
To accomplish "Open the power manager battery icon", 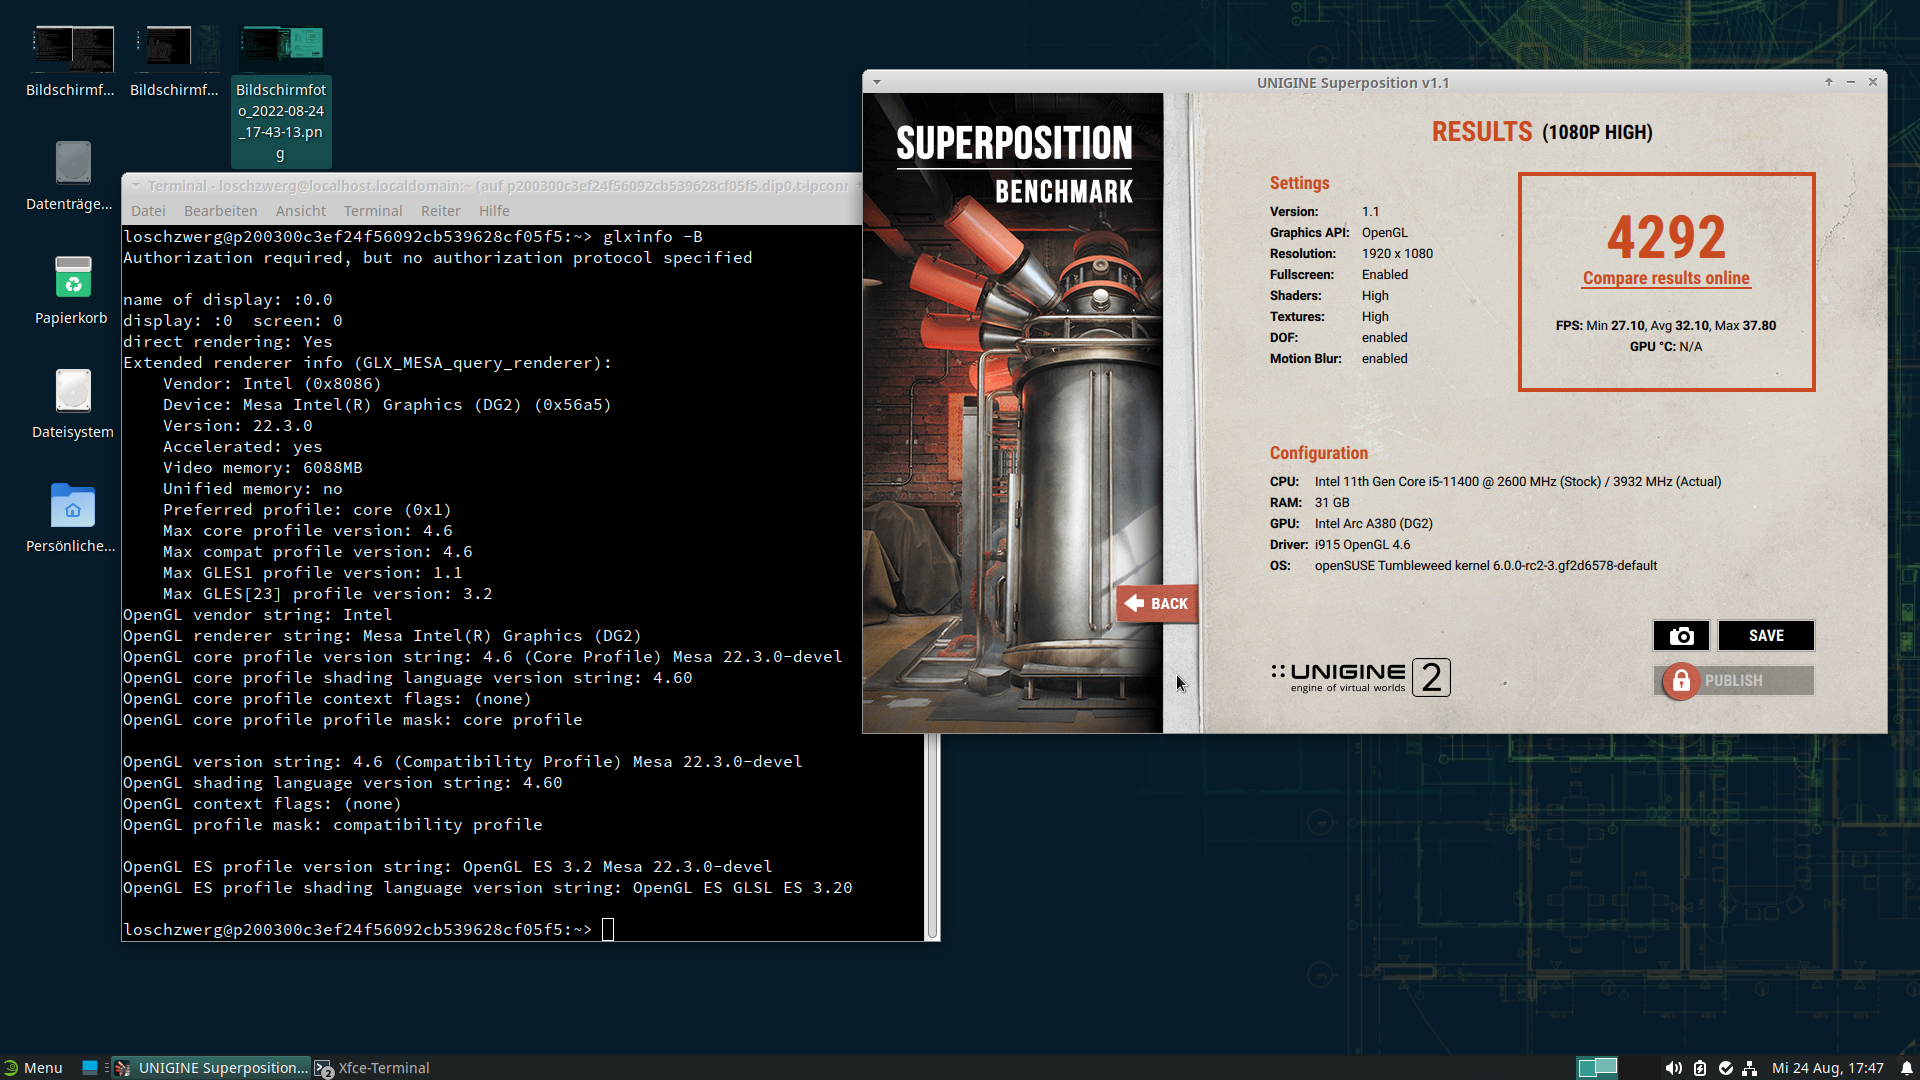I will coord(1700,1068).
